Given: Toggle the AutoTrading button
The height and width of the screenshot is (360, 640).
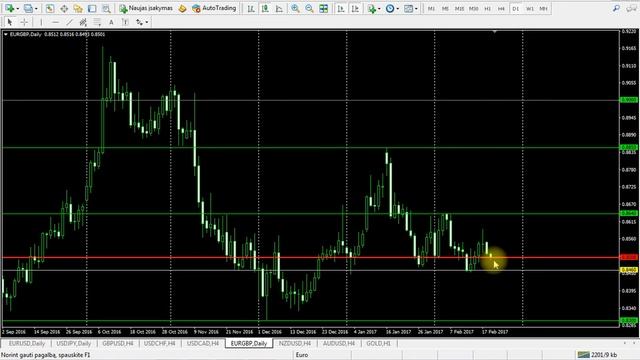Looking at the screenshot, I should click(214, 8).
